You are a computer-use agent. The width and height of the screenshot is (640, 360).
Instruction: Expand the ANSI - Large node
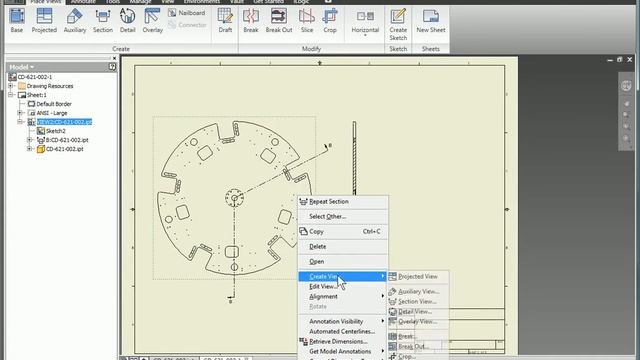pos(20,113)
